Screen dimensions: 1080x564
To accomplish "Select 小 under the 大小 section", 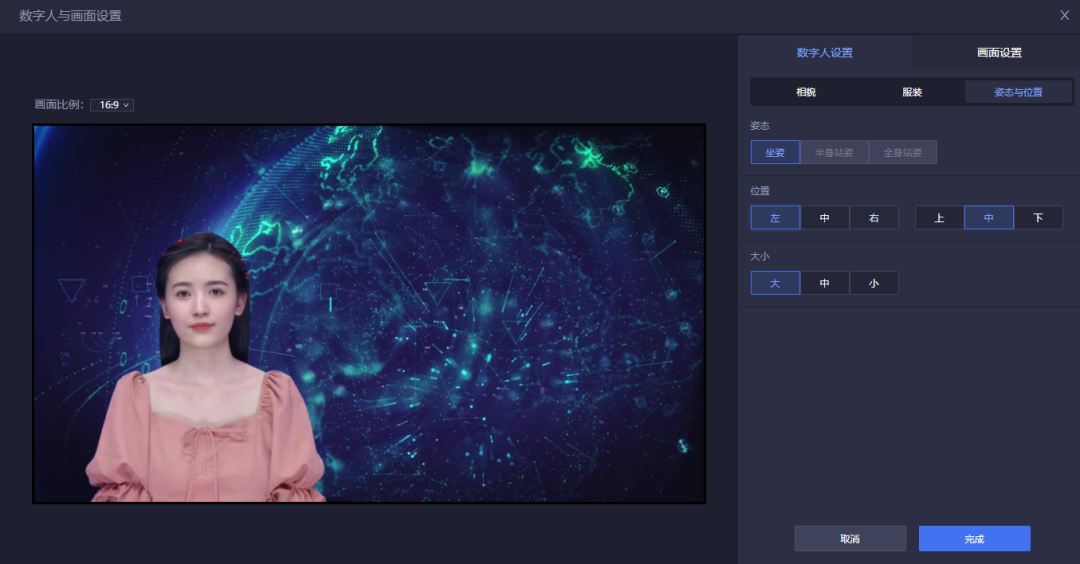I will [874, 283].
